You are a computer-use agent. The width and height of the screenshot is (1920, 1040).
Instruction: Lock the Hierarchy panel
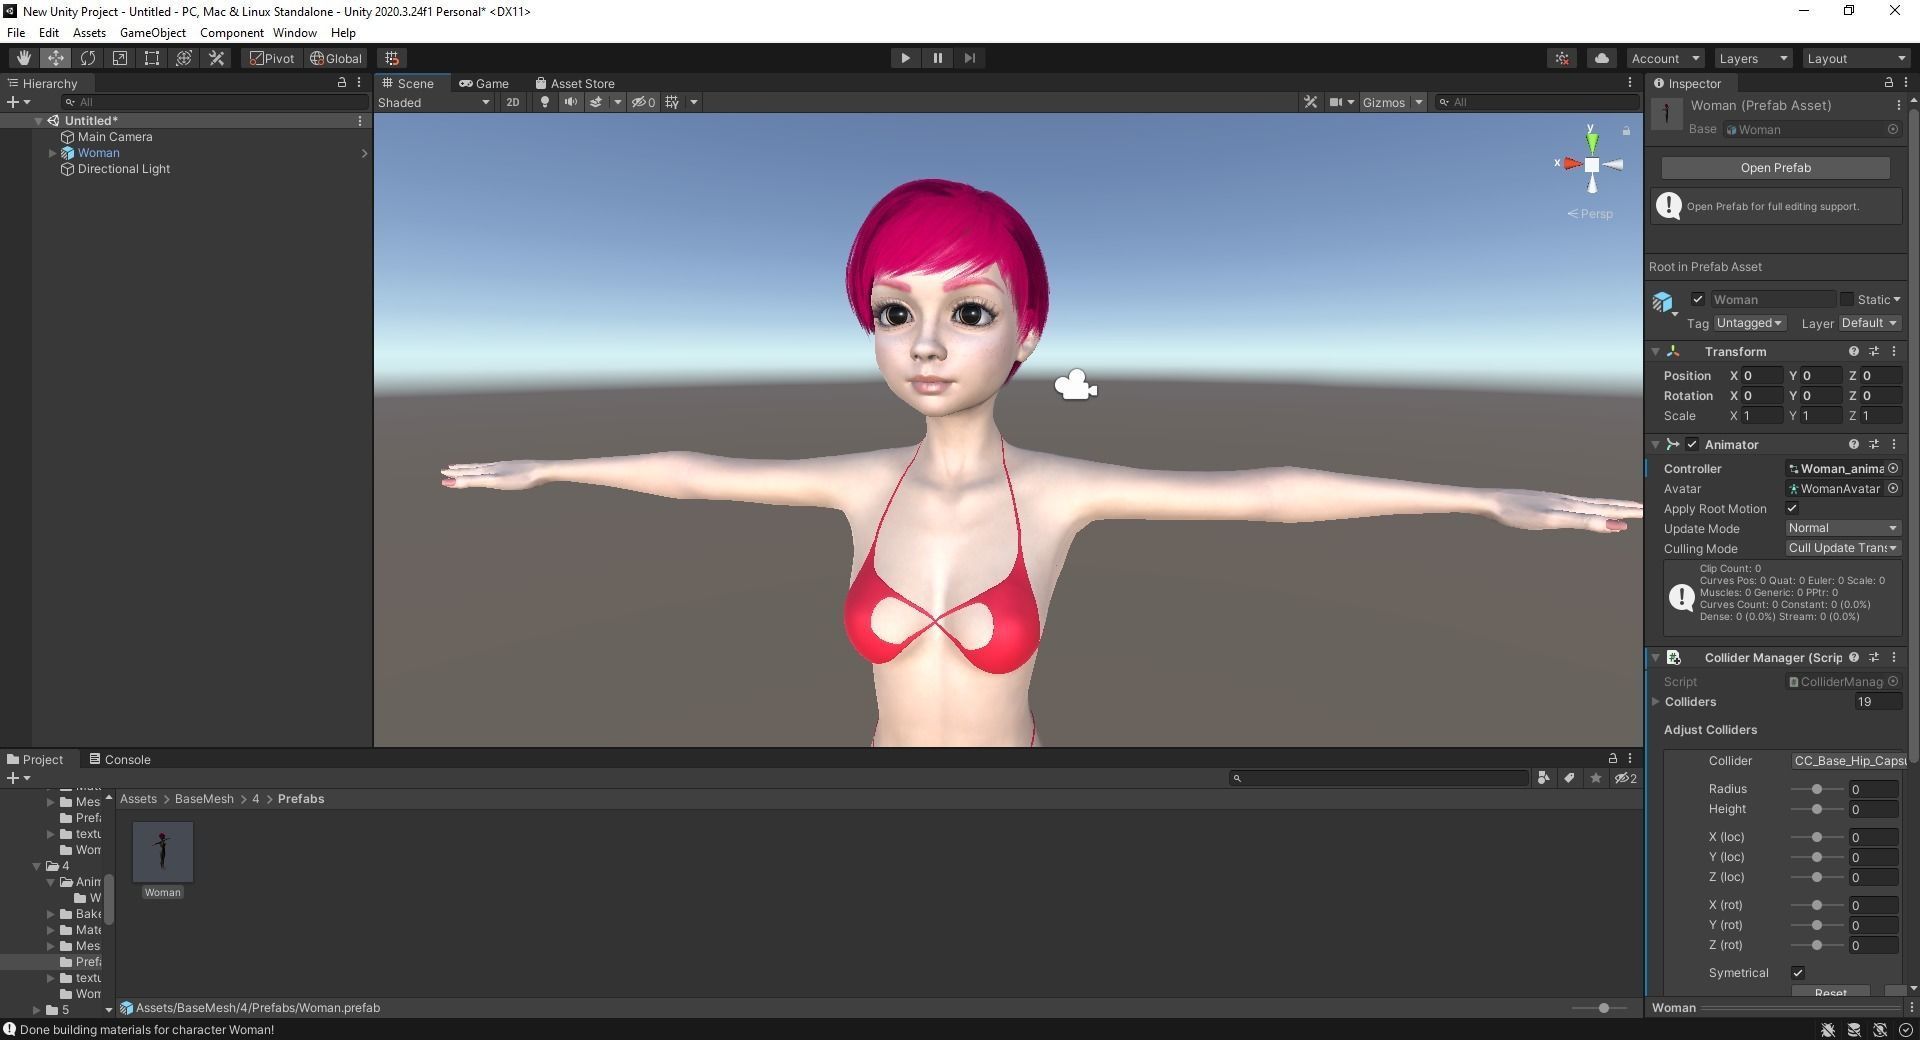(341, 83)
